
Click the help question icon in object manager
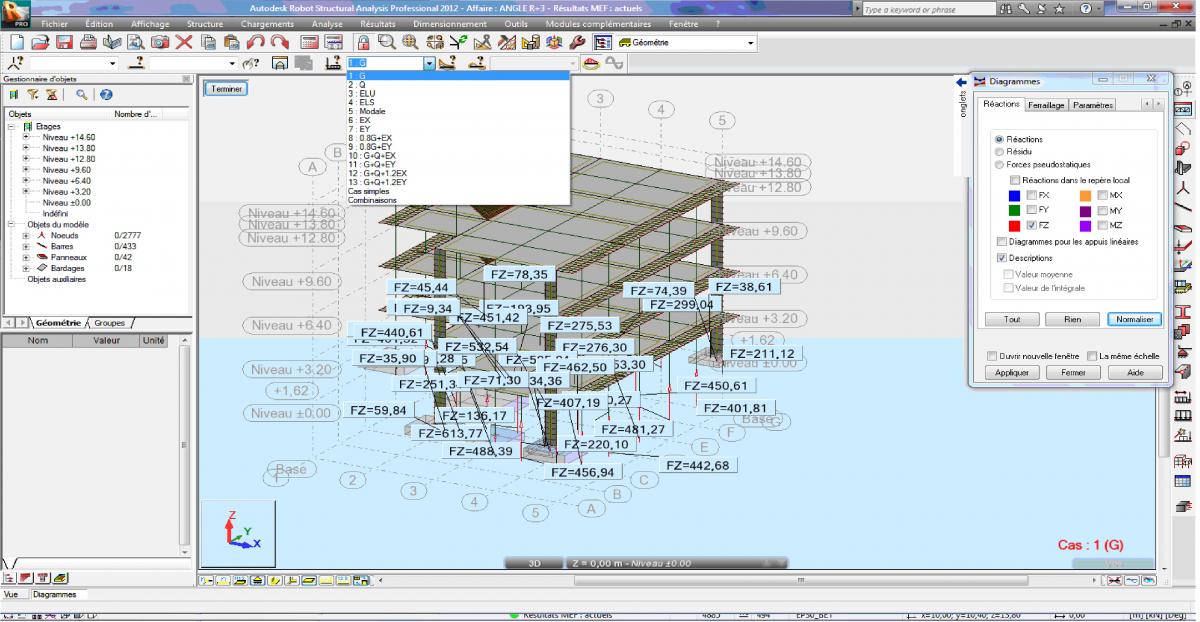(105, 94)
